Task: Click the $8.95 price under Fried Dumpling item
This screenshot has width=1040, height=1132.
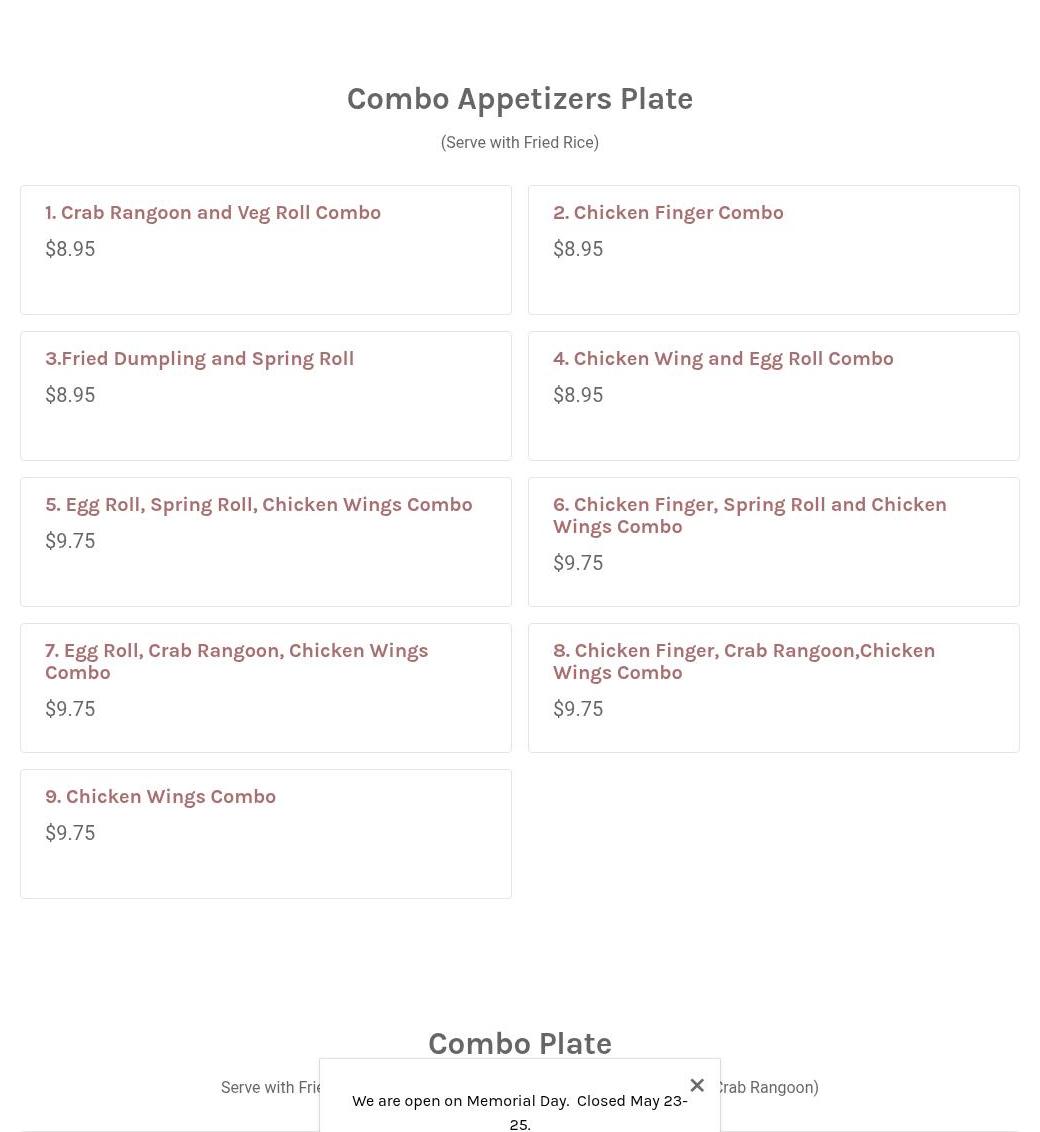Action: (x=70, y=395)
